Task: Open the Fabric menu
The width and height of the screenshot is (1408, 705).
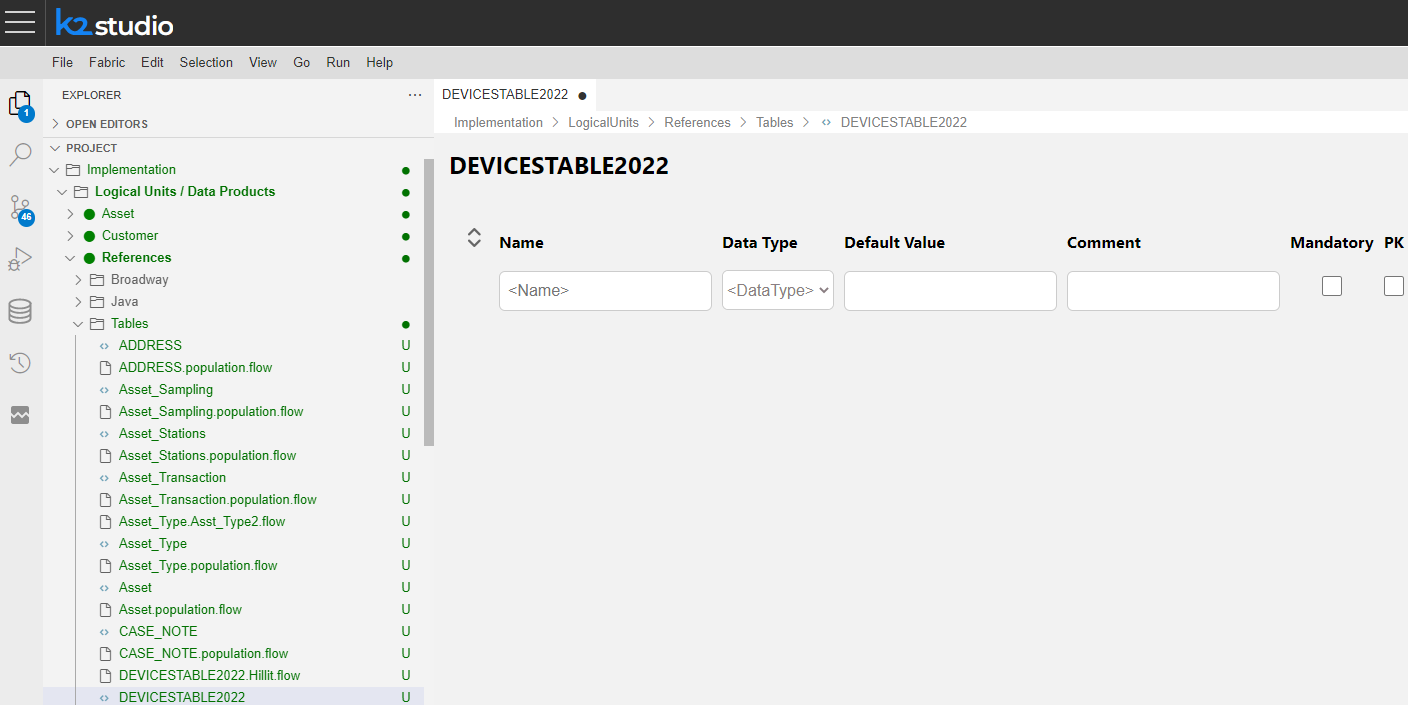Action: tap(107, 62)
